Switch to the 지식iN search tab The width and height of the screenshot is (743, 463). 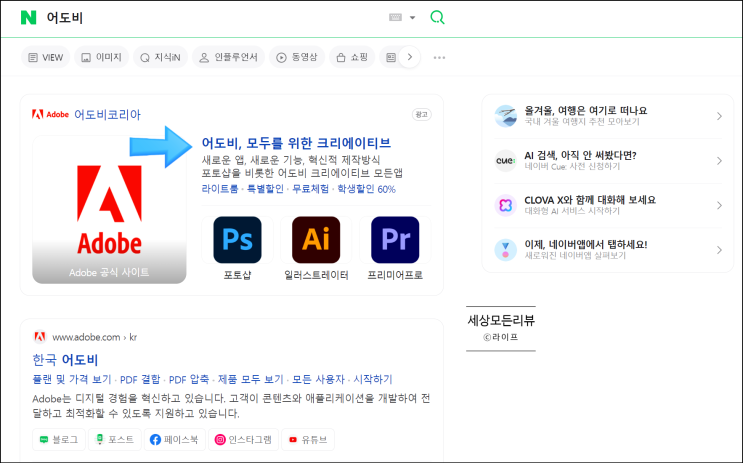(159, 57)
